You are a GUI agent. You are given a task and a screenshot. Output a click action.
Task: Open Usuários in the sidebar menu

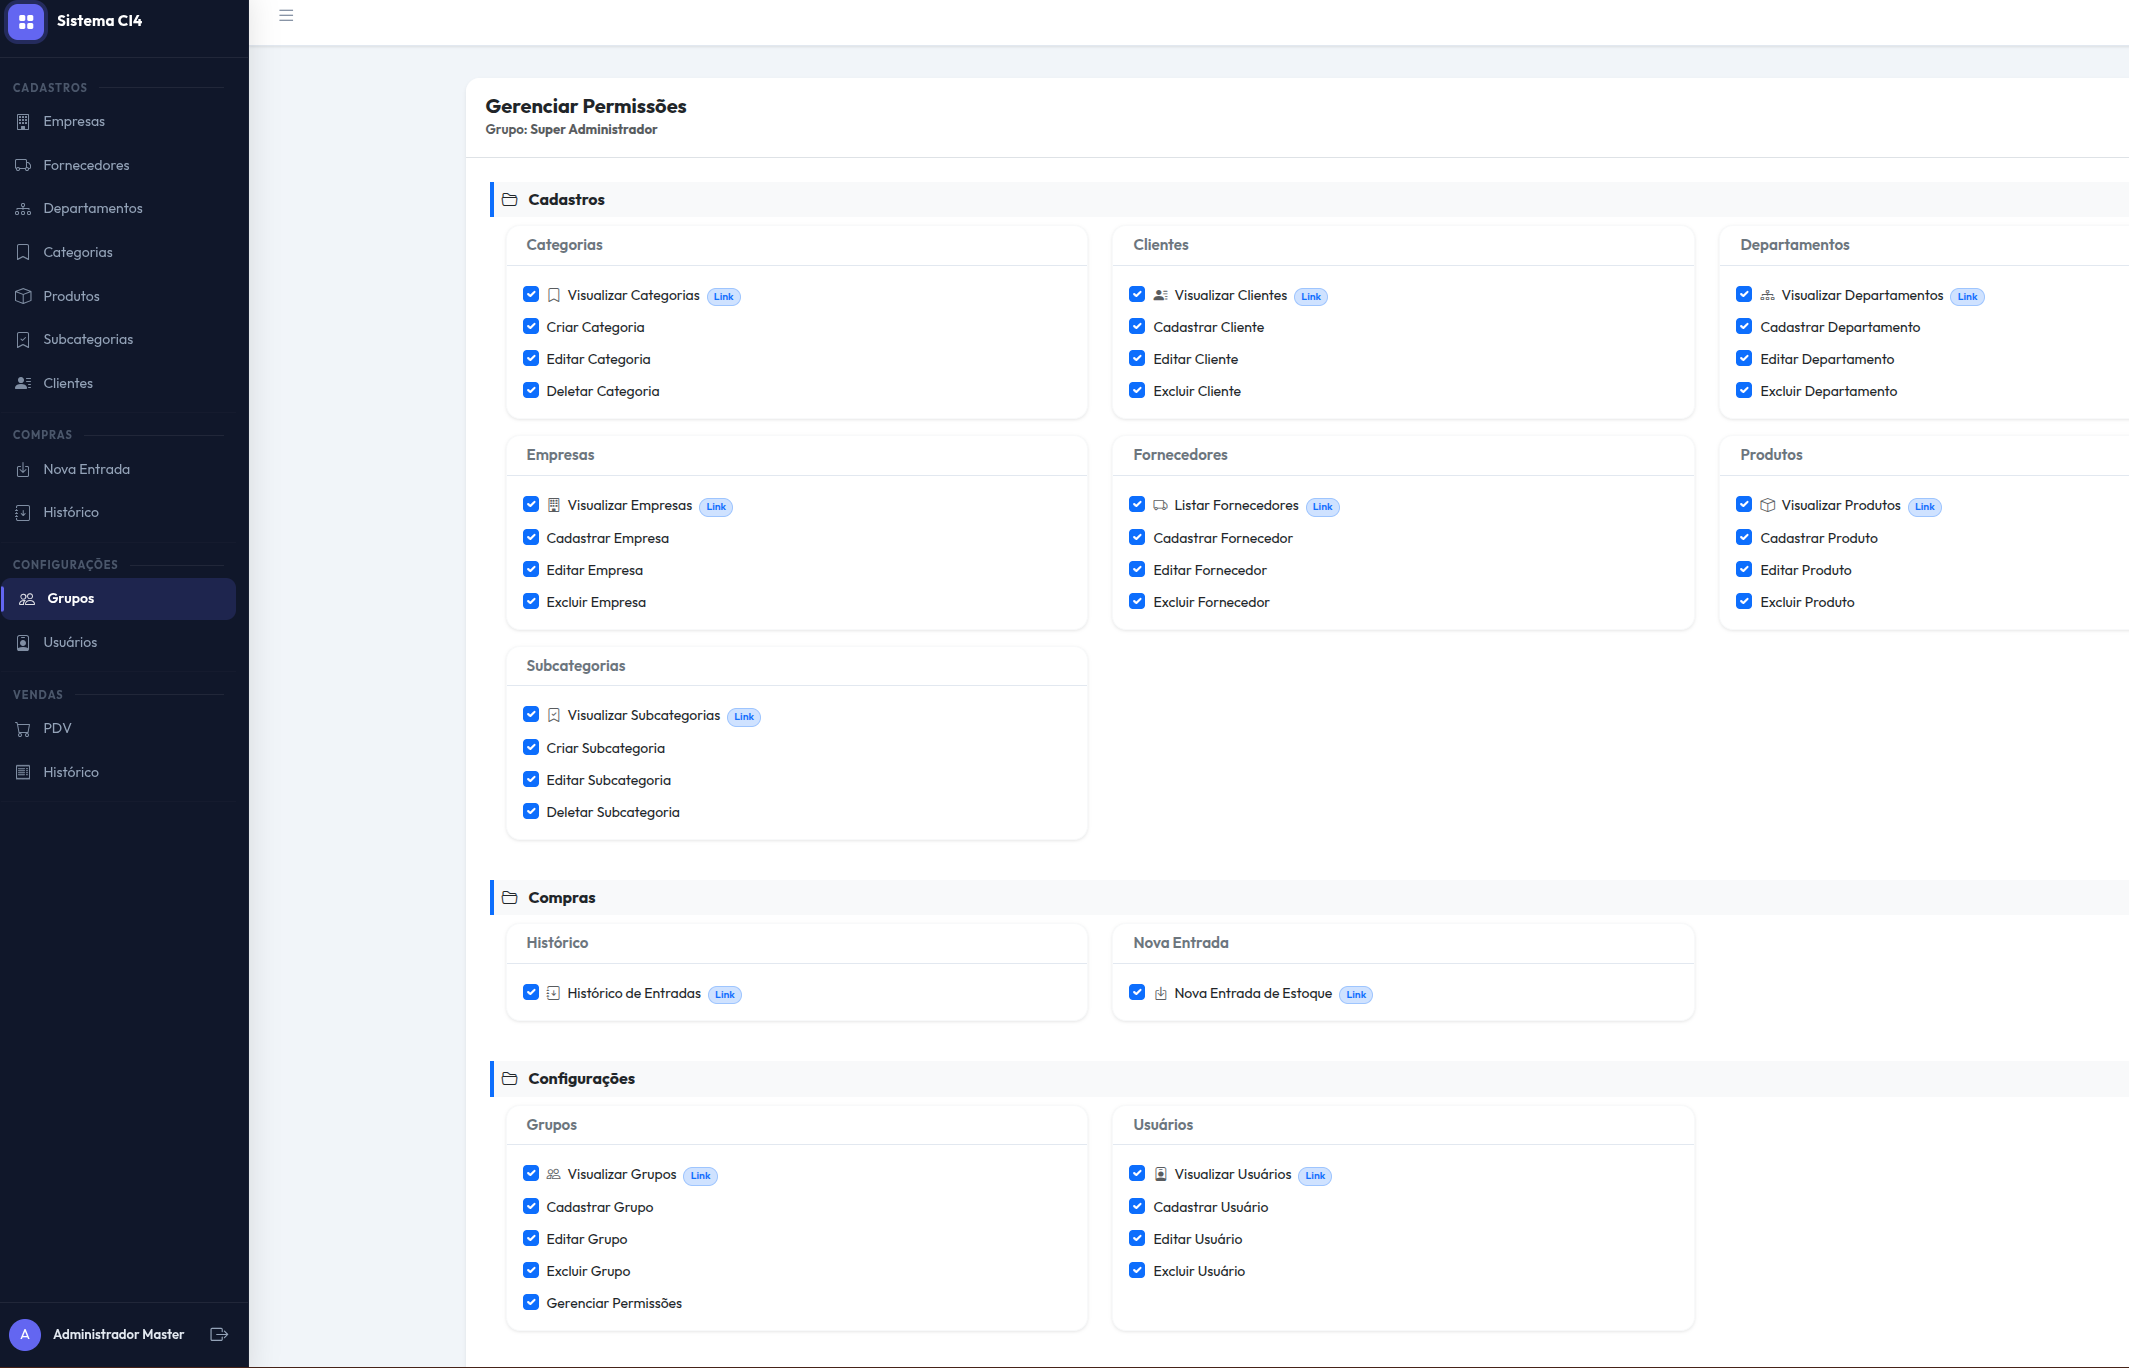coord(70,642)
